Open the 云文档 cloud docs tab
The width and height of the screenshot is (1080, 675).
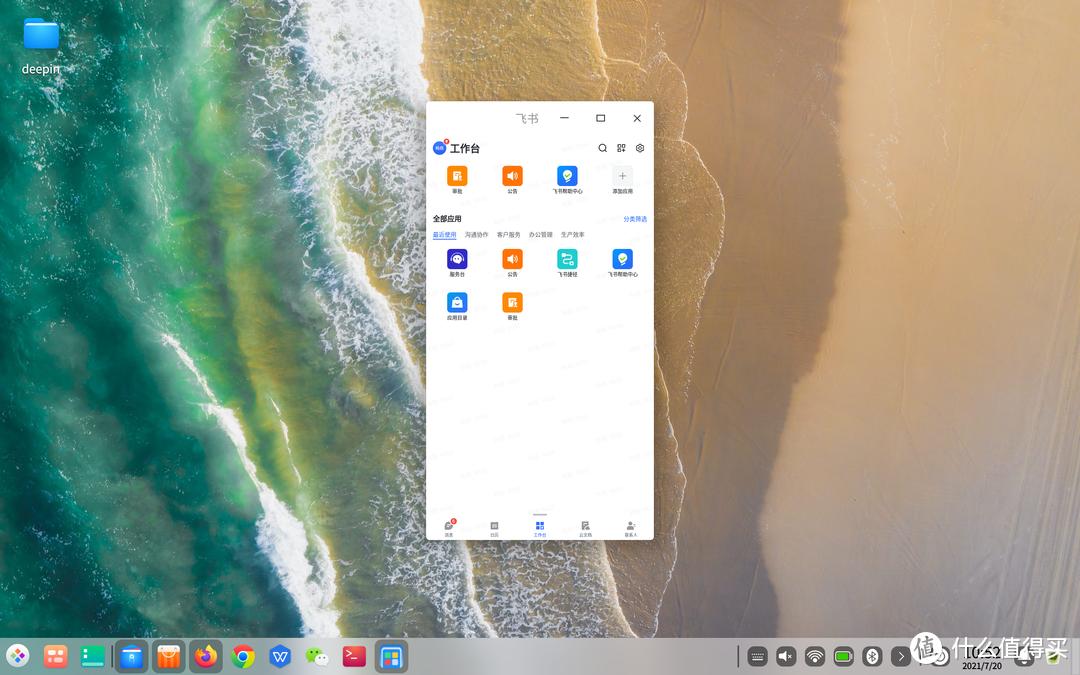point(584,526)
